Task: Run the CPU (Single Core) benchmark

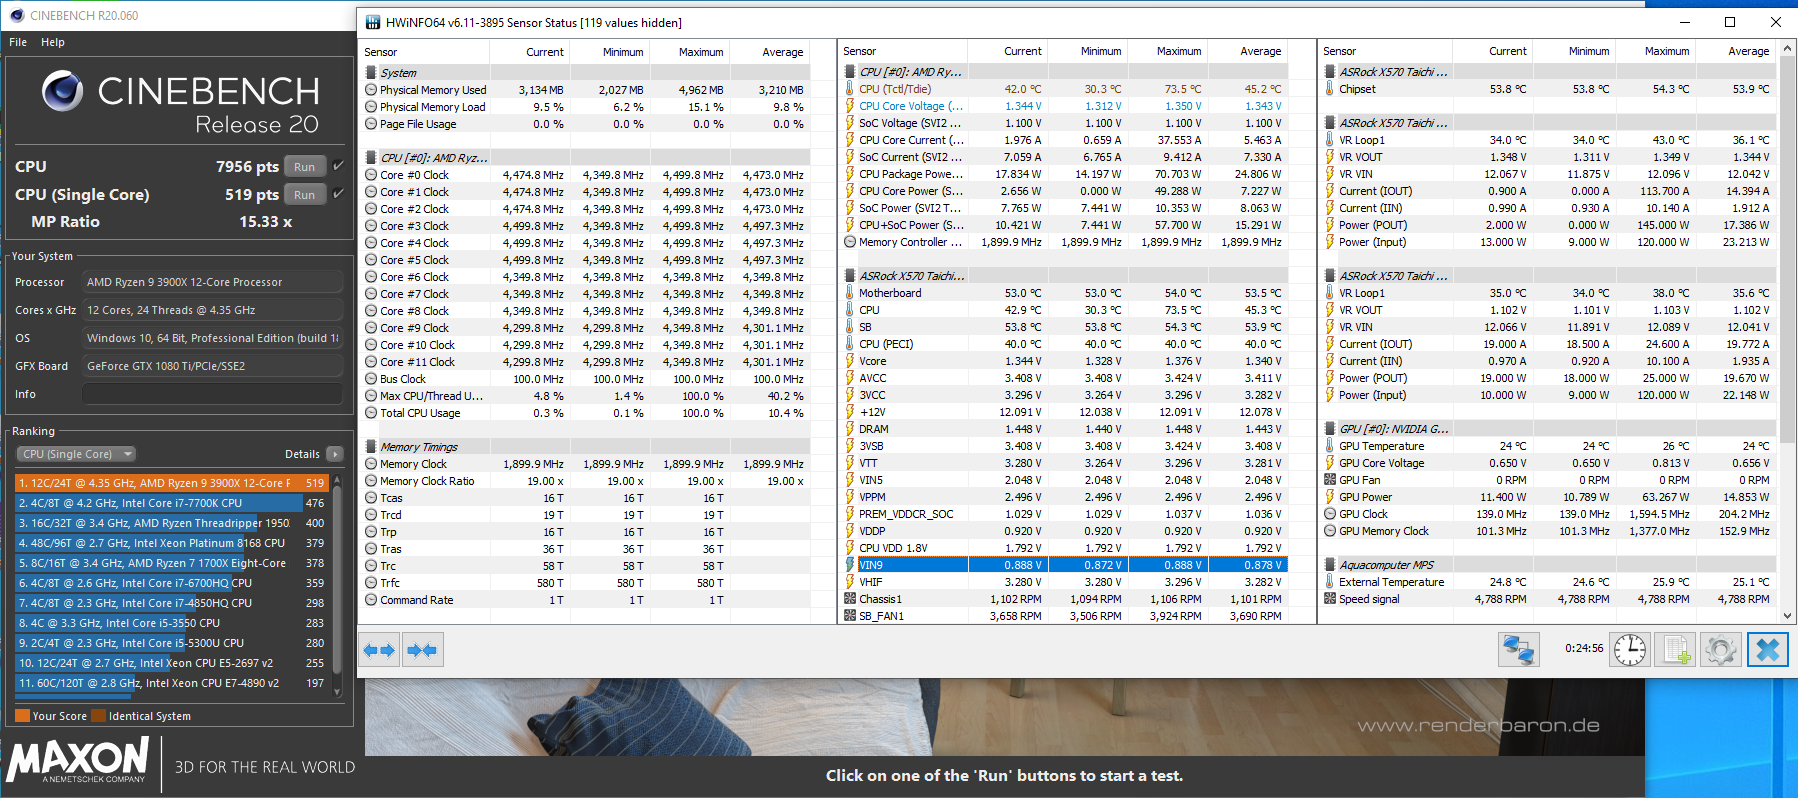Action: tap(305, 195)
